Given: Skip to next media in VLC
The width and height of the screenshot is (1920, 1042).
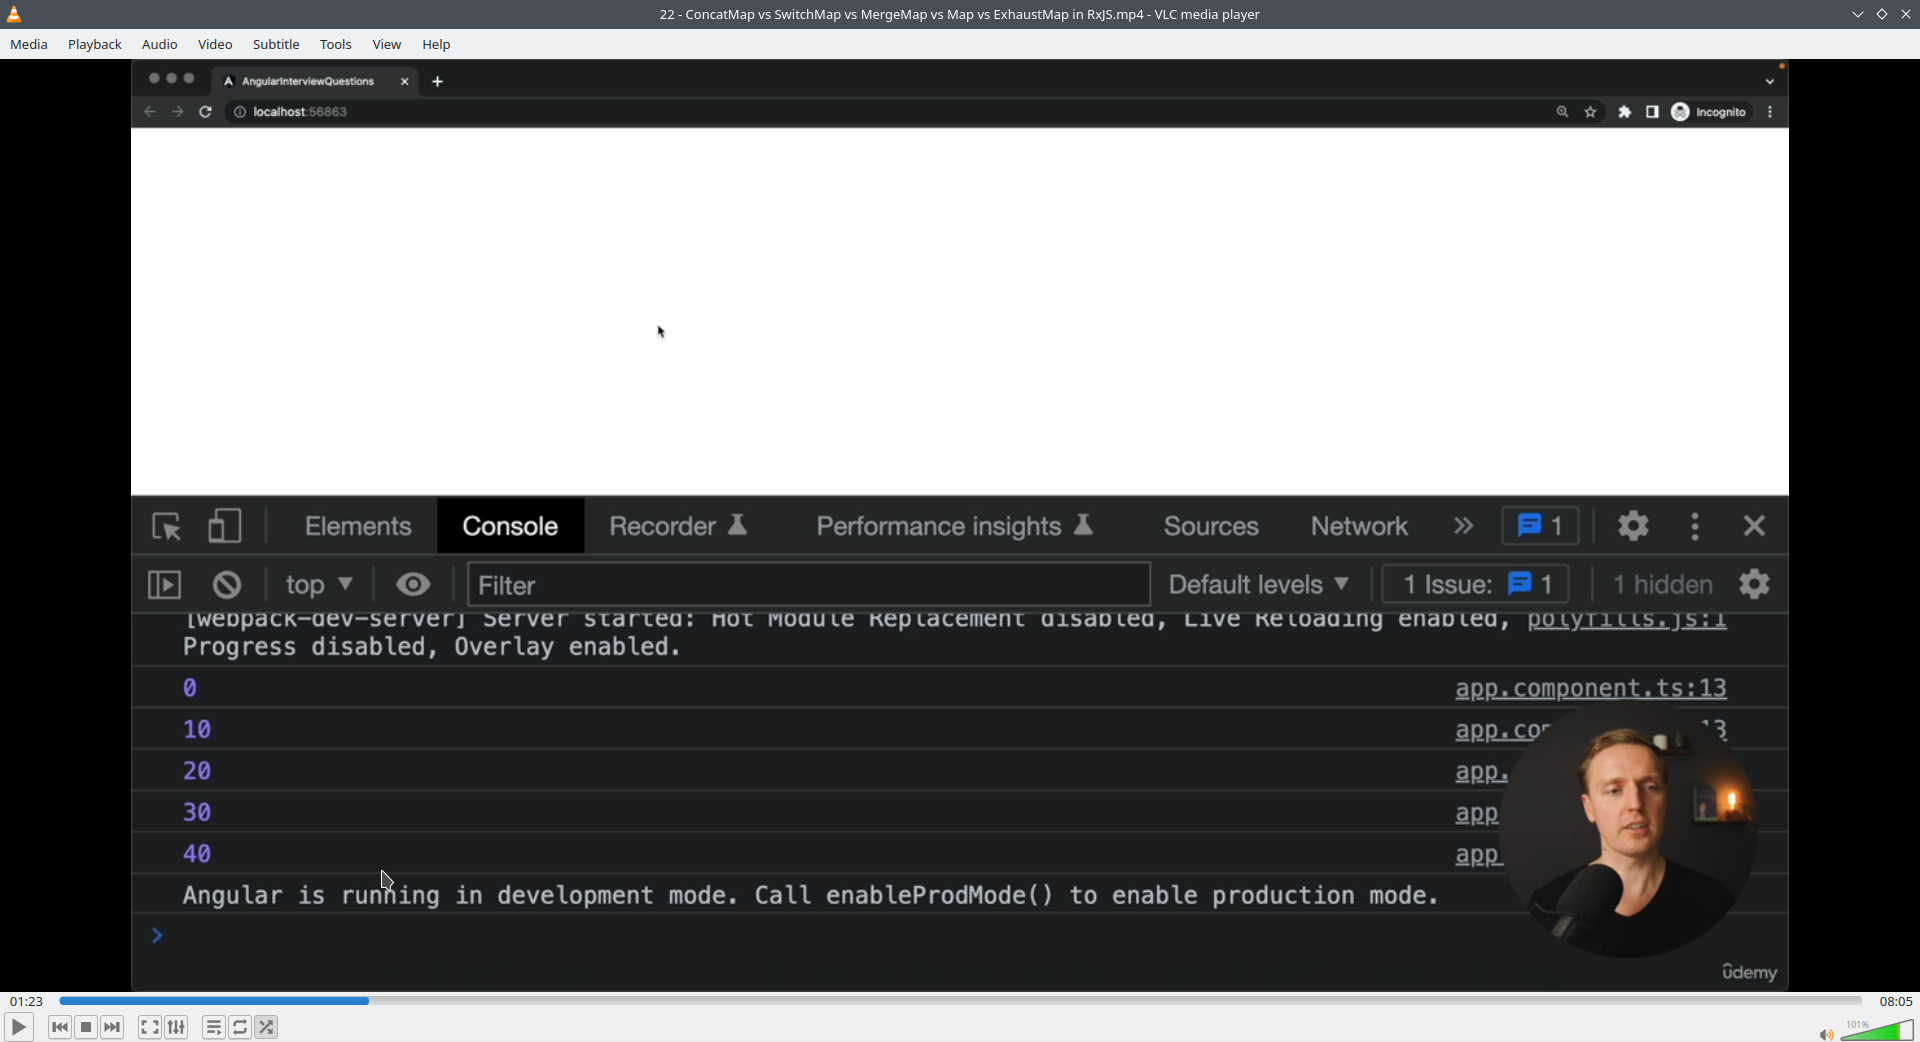Looking at the screenshot, I should click(x=112, y=1027).
